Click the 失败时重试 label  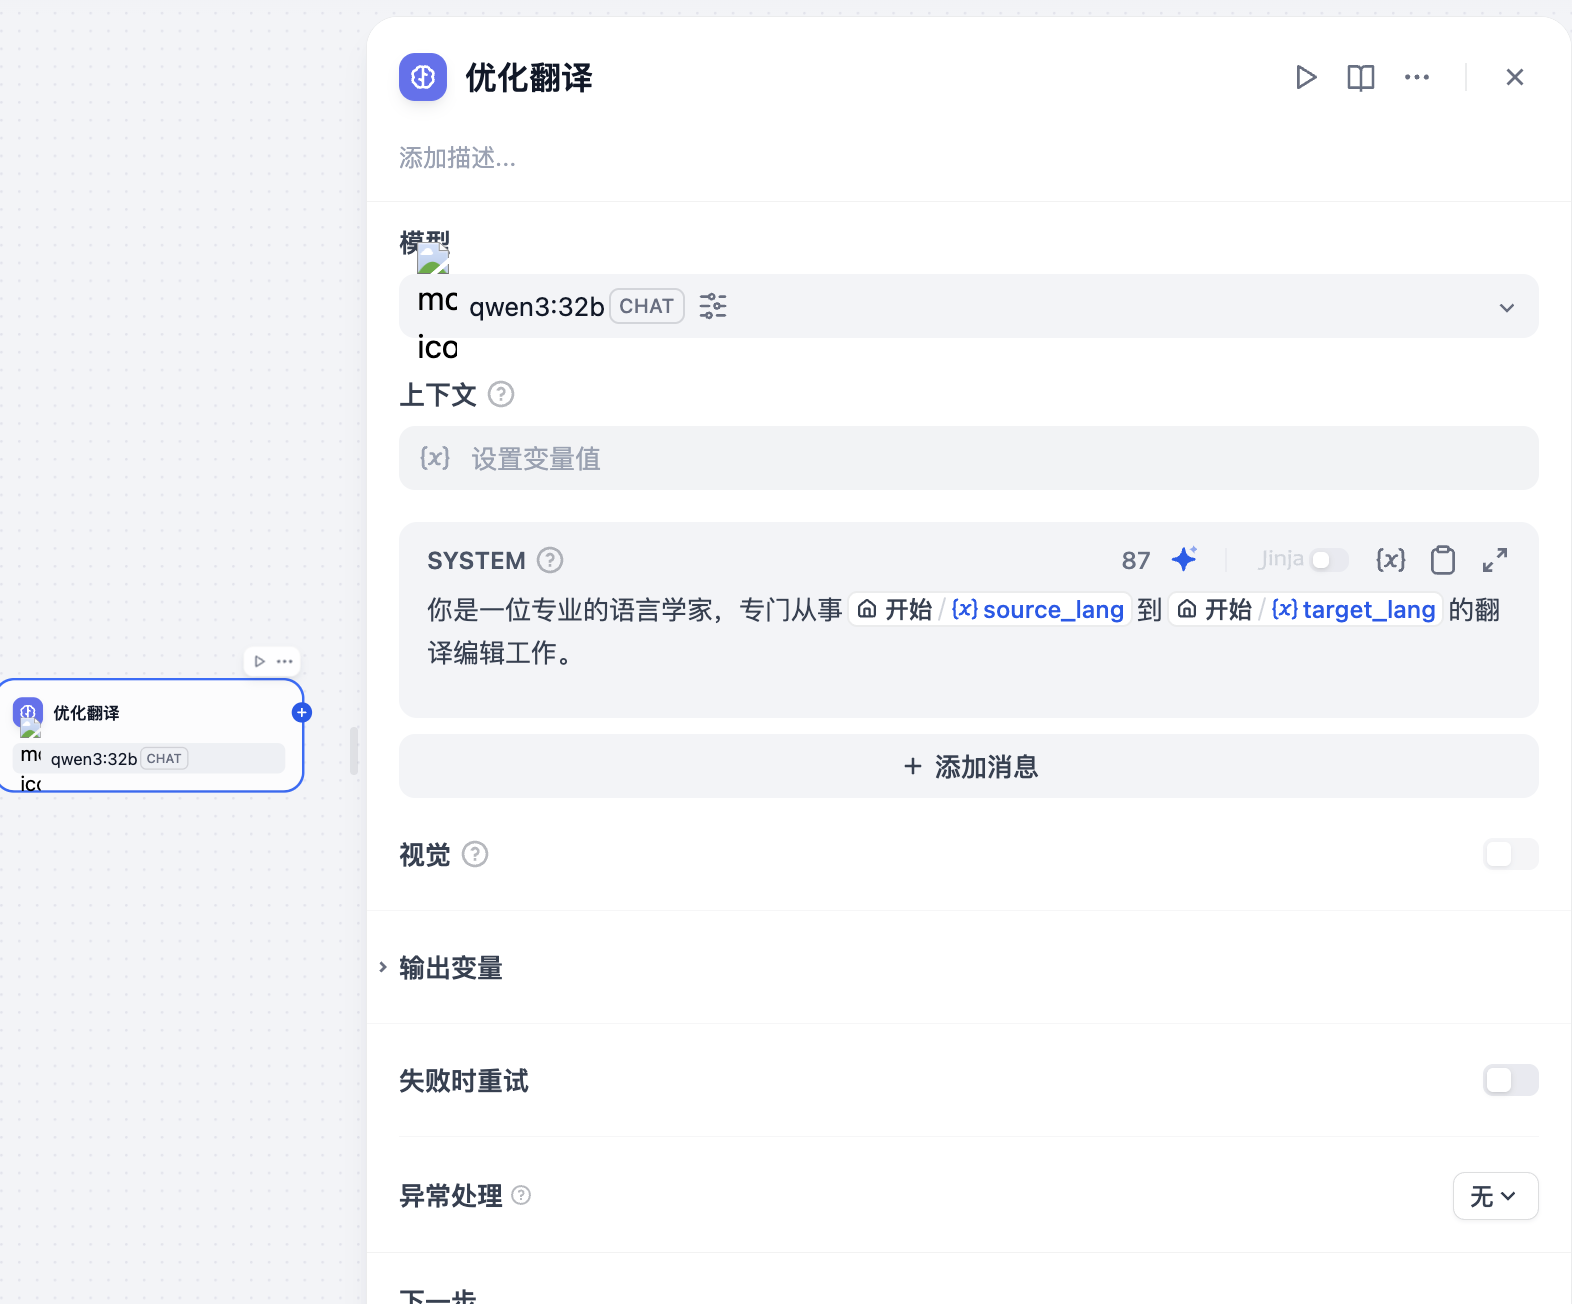pos(463,1080)
